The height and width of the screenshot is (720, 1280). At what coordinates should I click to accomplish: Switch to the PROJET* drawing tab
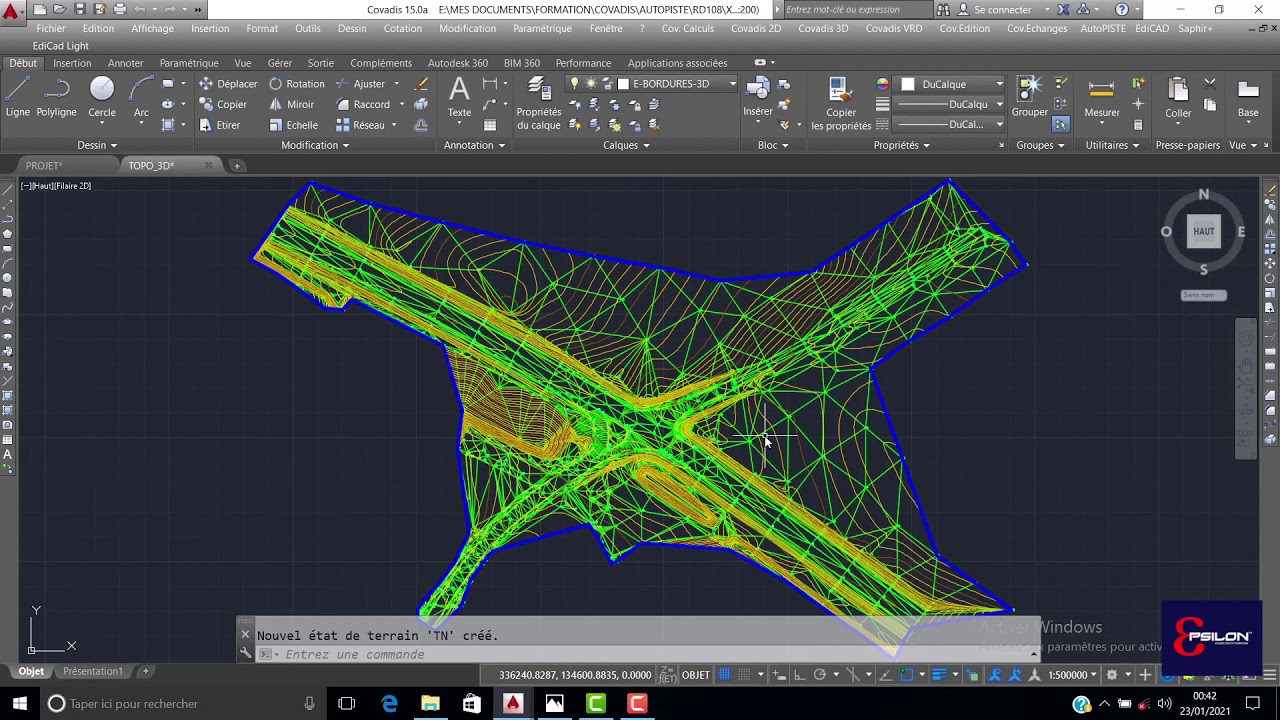tap(44, 165)
